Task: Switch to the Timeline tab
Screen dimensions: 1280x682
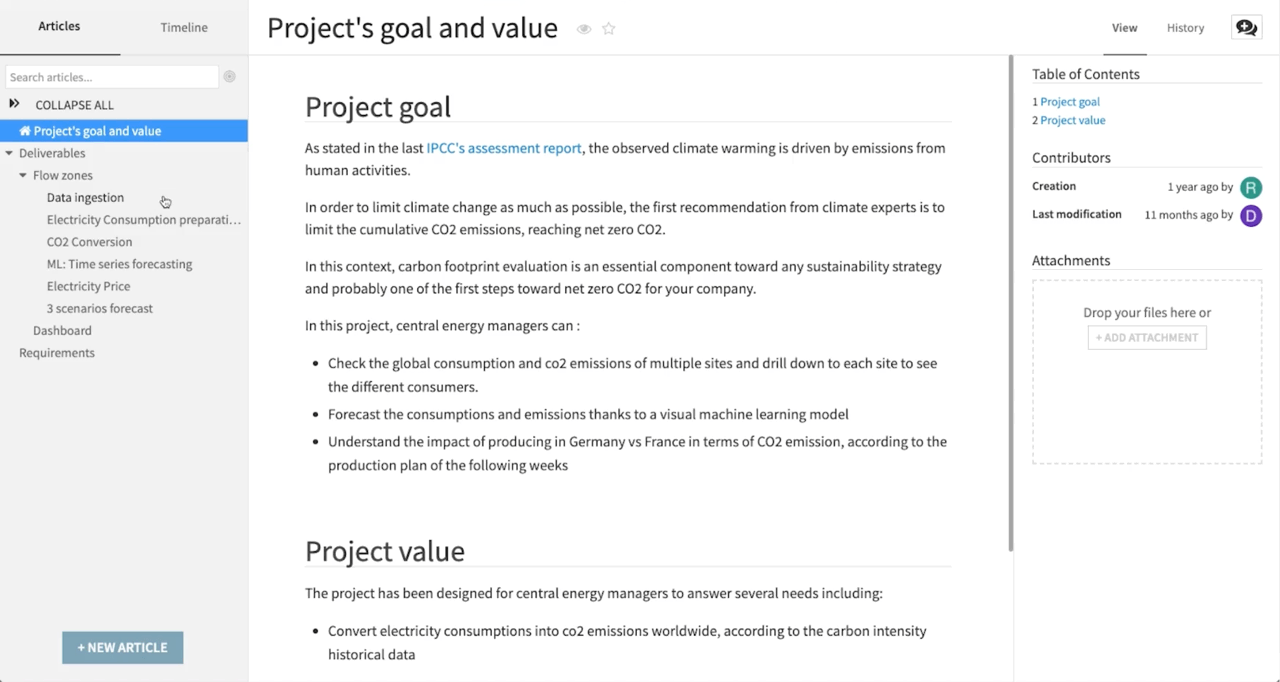Action: [x=183, y=27]
